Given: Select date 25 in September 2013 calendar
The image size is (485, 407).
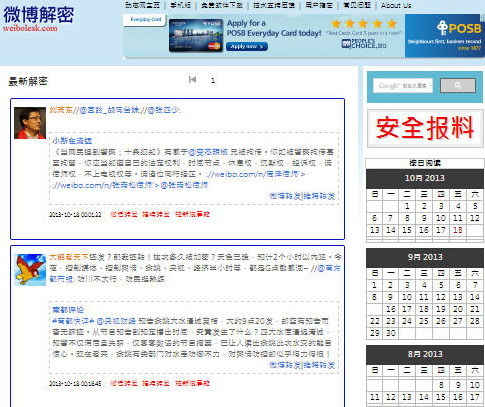Looking at the screenshot, I should coord(424,321).
